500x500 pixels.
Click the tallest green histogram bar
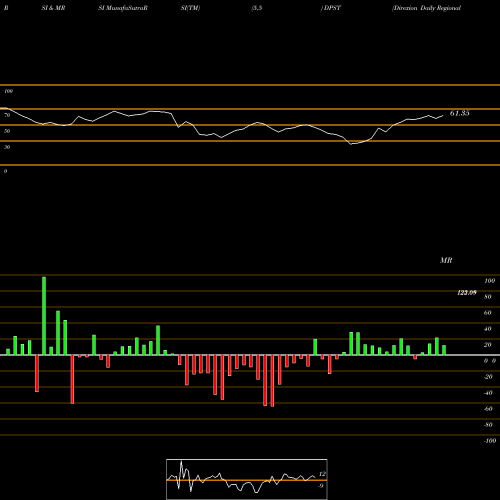coord(44,316)
